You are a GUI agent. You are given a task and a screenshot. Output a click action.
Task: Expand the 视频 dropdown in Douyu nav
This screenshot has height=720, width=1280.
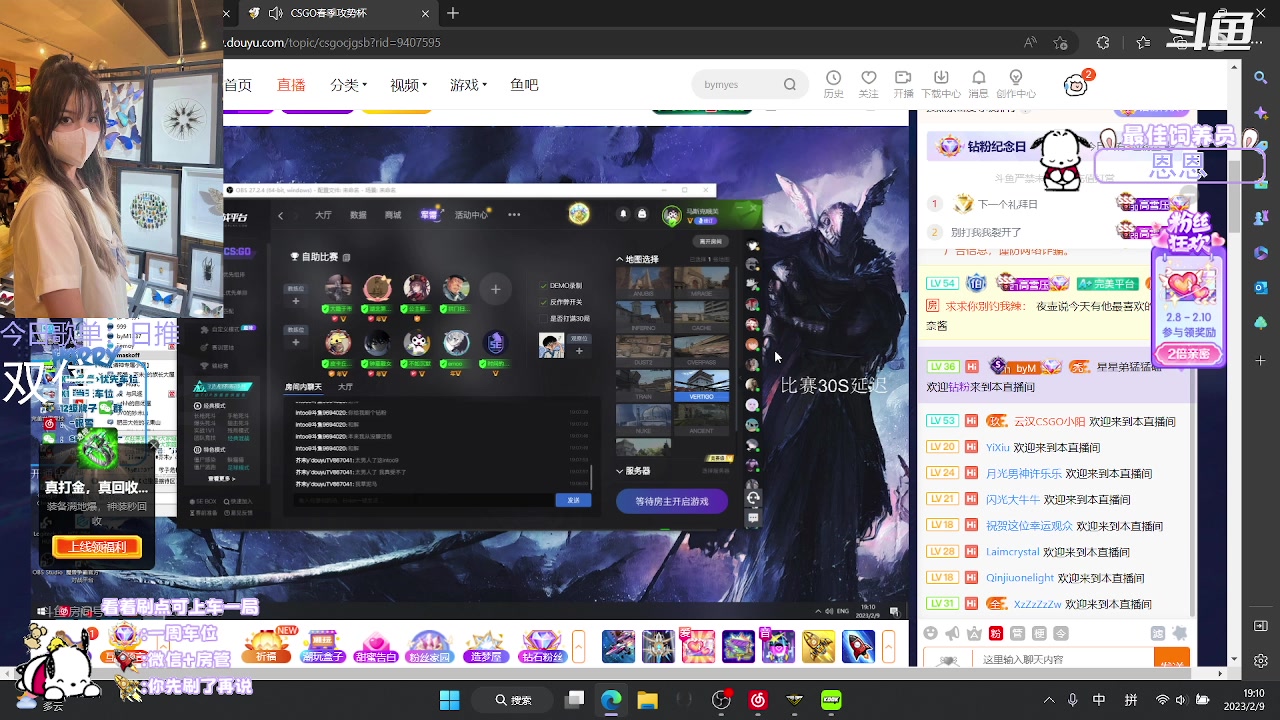click(x=409, y=85)
